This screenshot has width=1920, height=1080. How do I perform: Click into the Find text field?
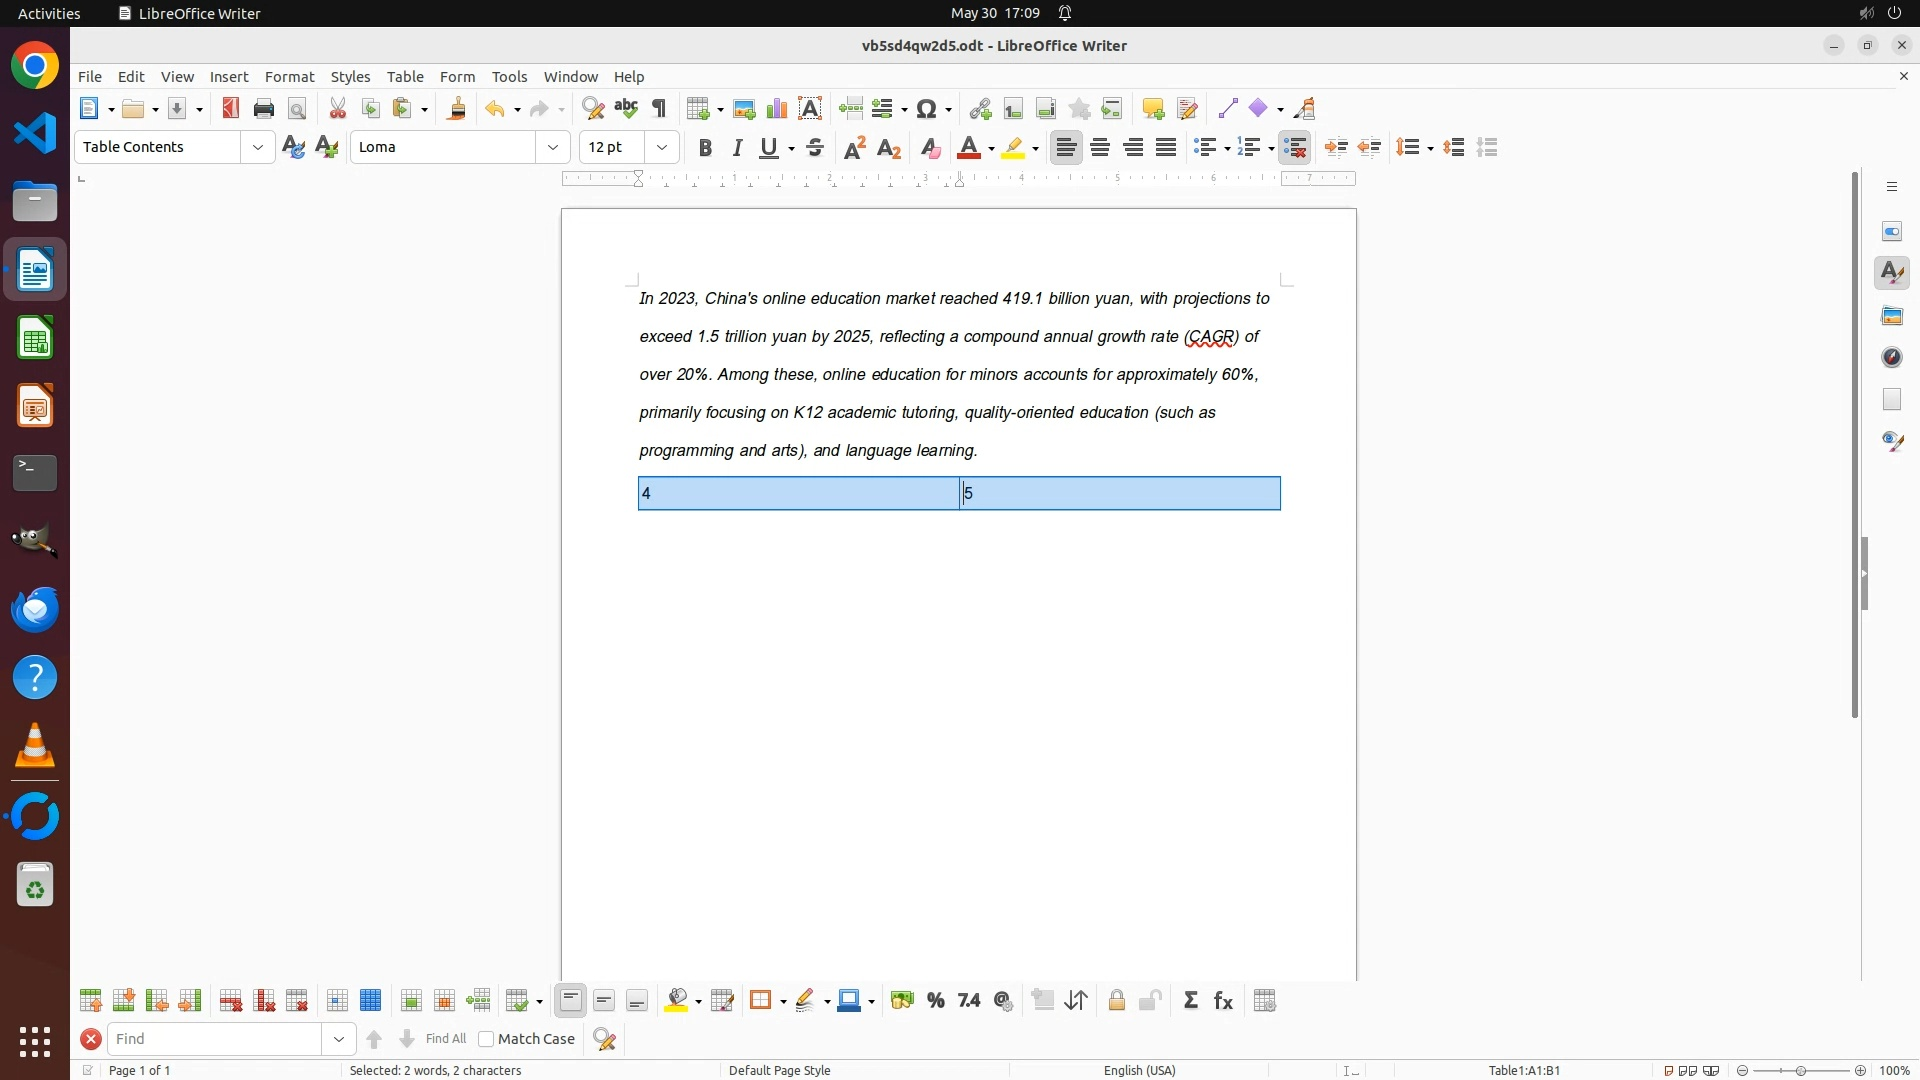tap(215, 1039)
